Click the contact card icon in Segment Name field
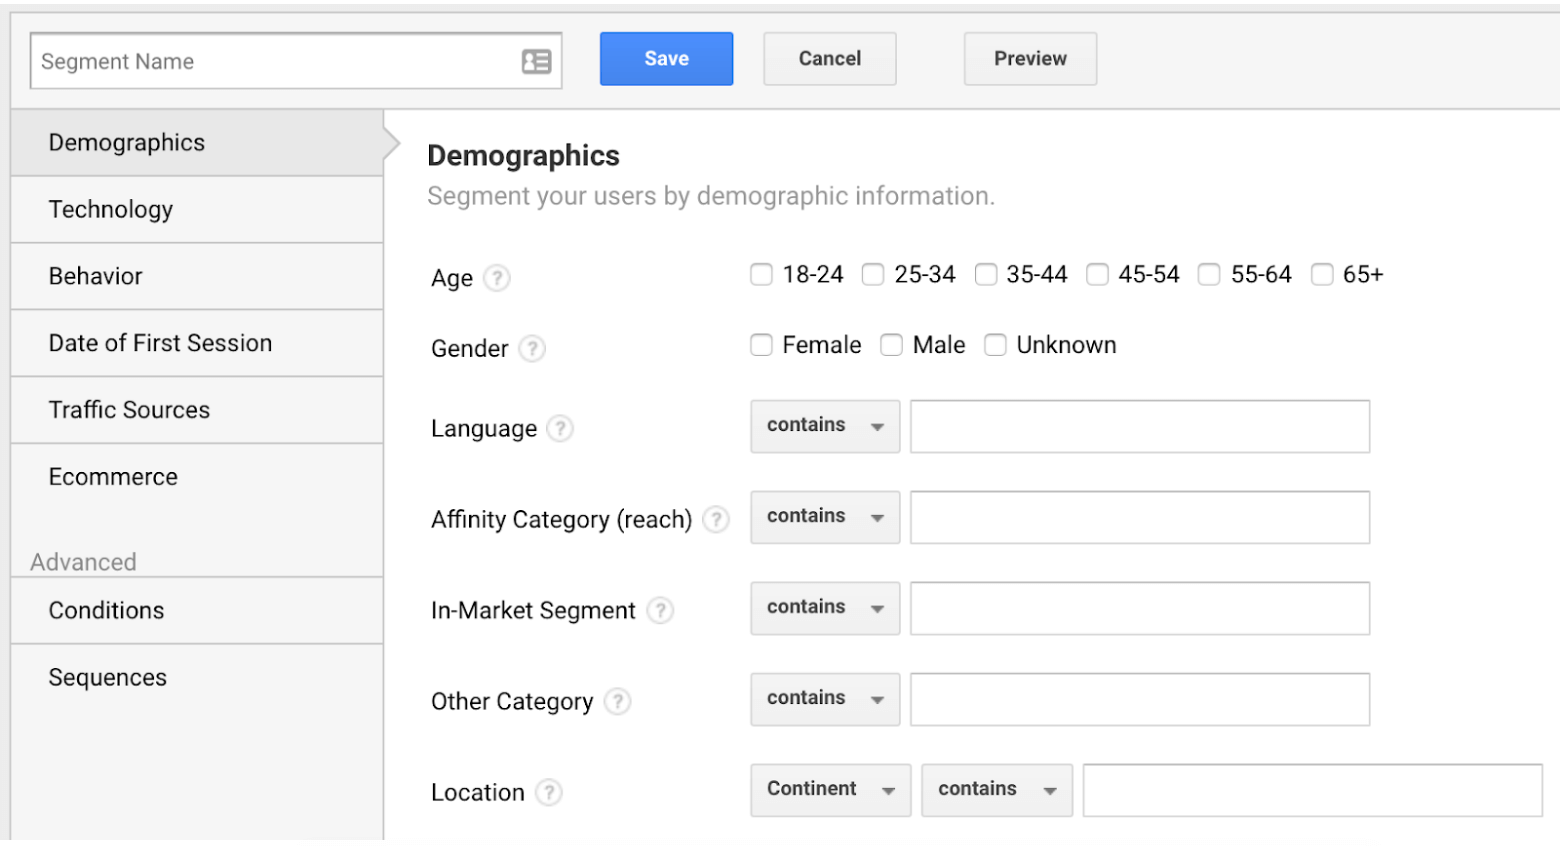This screenshot has height=846, width=1566. pyautogui.click(x=536, y=61)
